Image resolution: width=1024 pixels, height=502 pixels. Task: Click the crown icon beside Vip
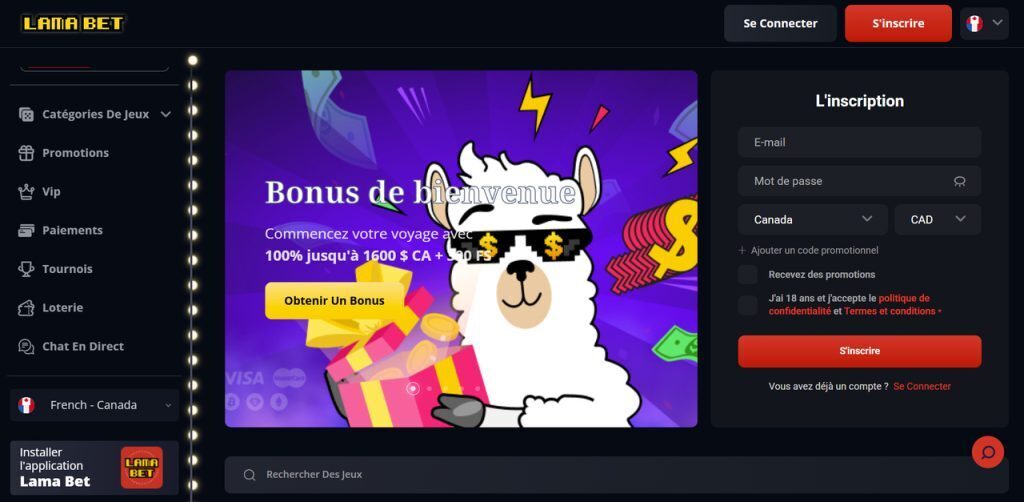(26, 191)
